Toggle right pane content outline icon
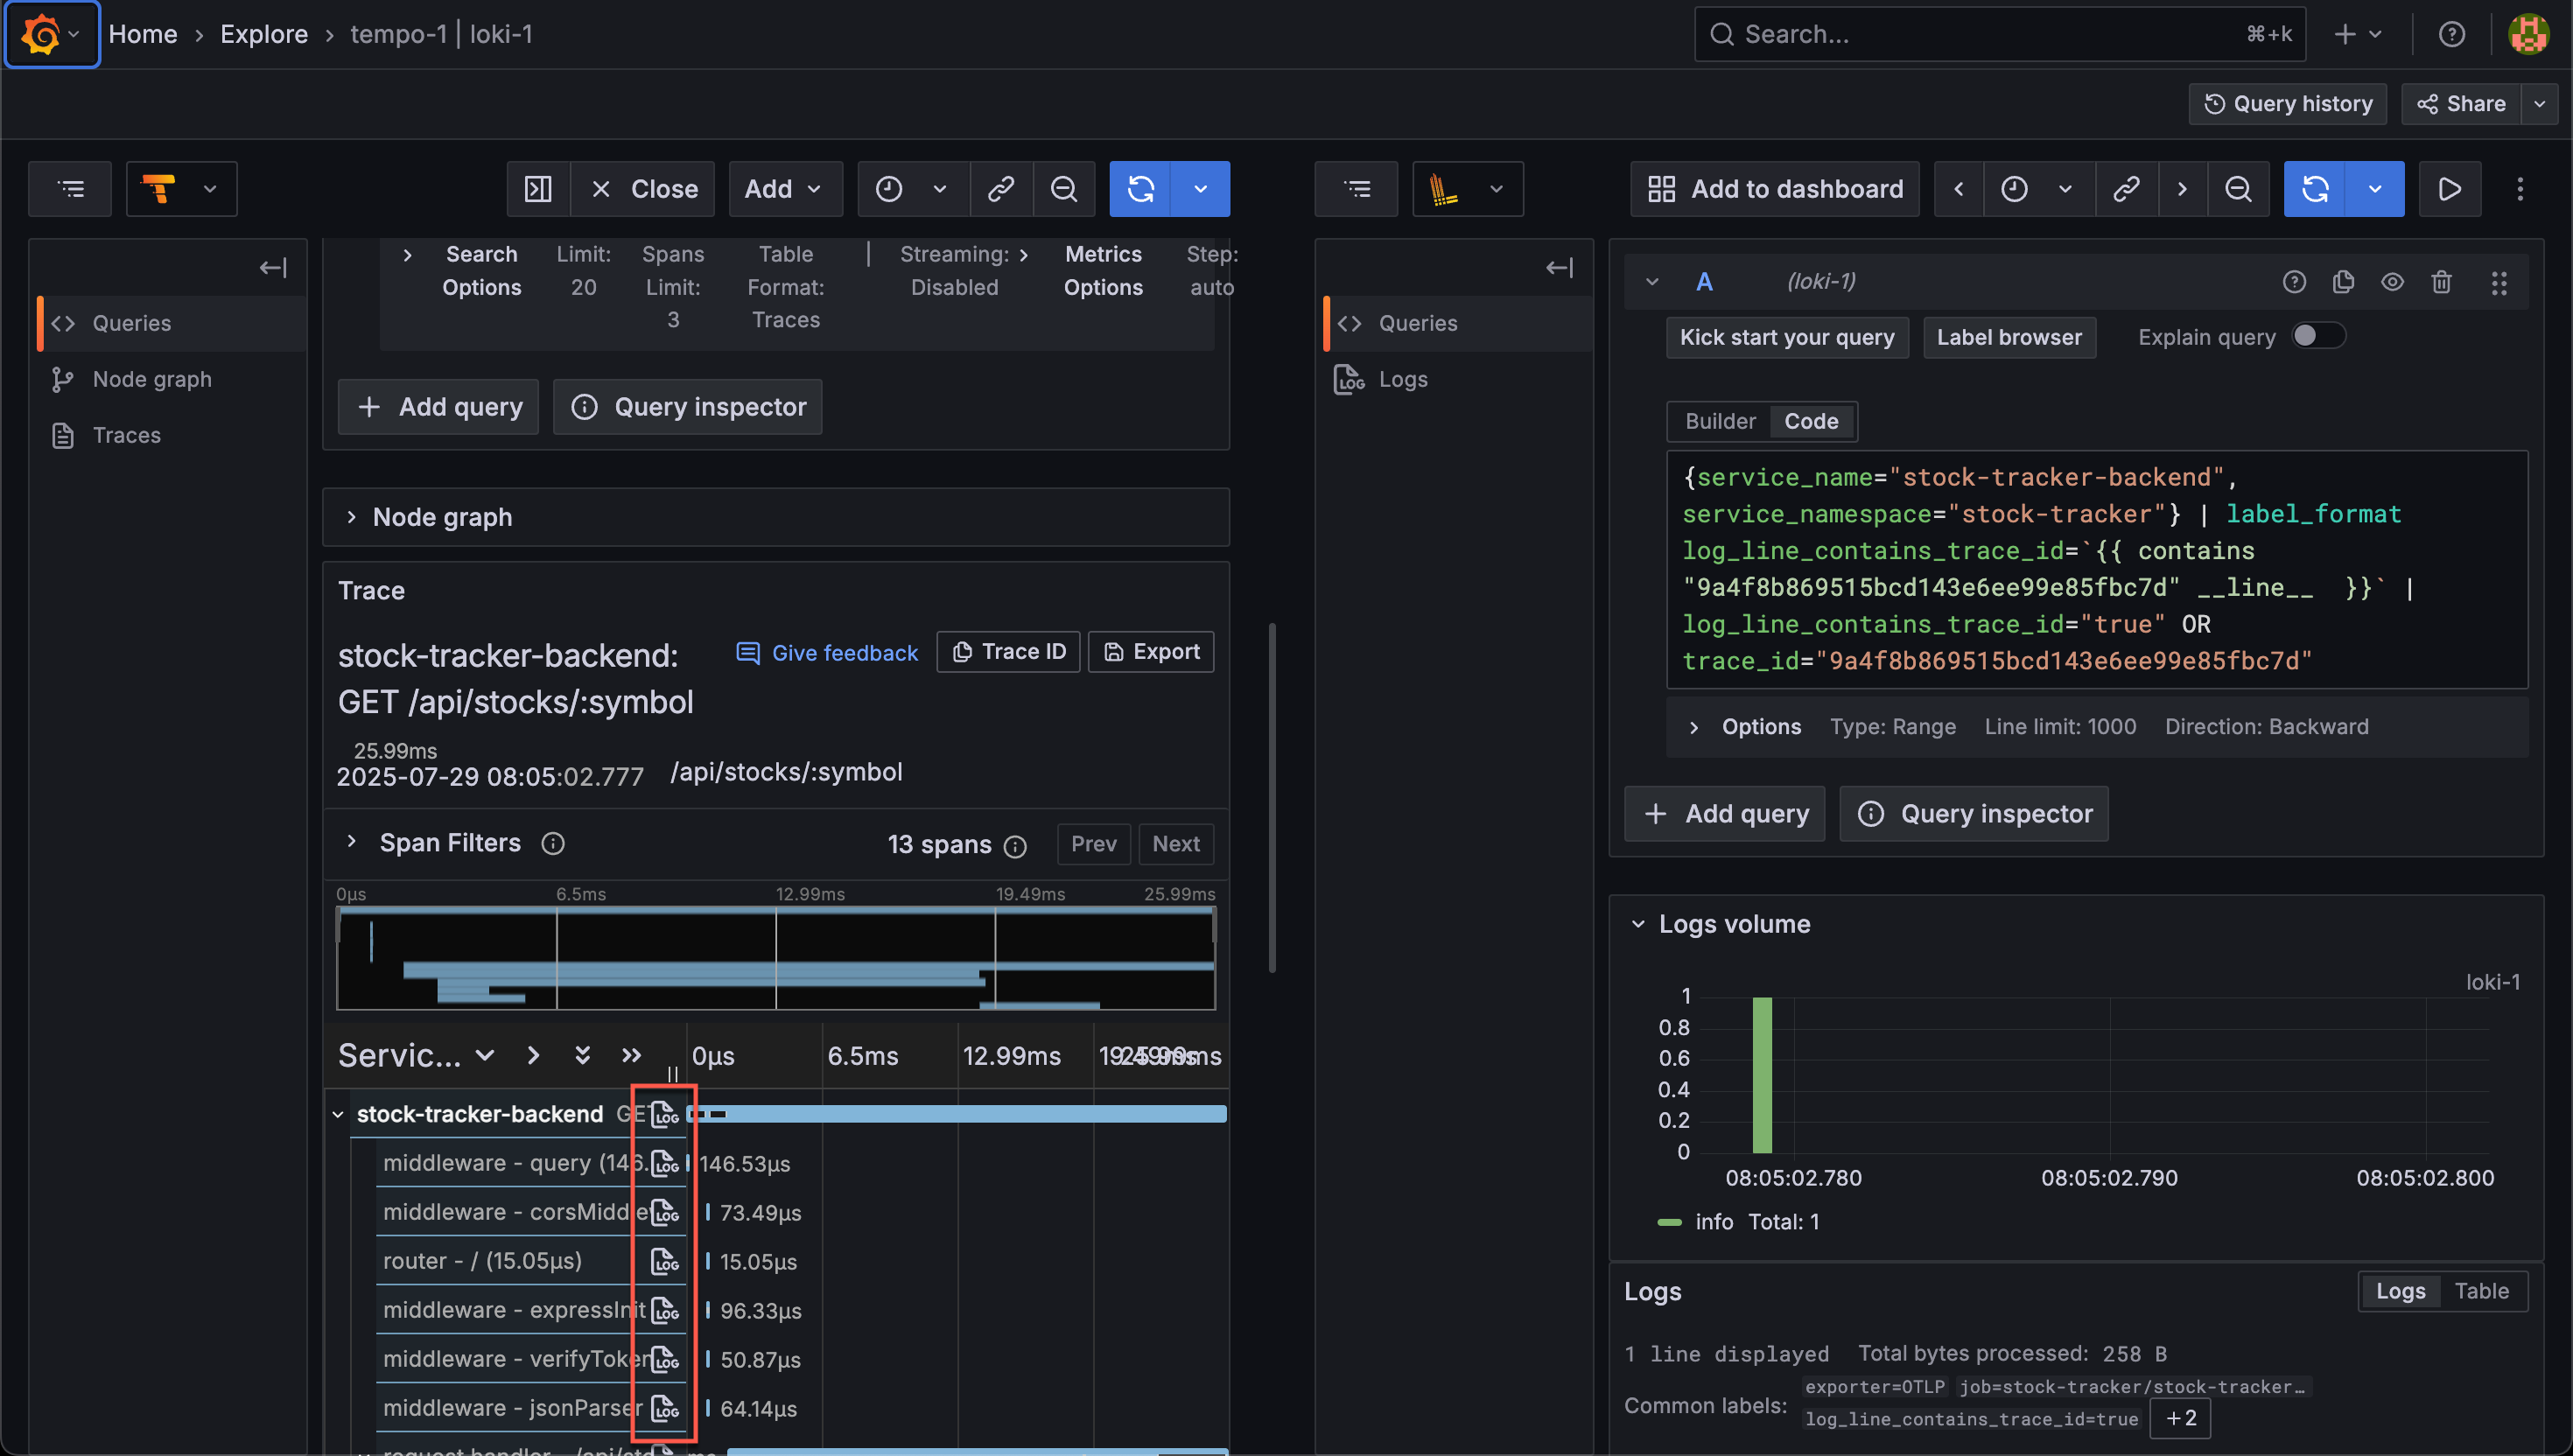 pos(1357,189)
